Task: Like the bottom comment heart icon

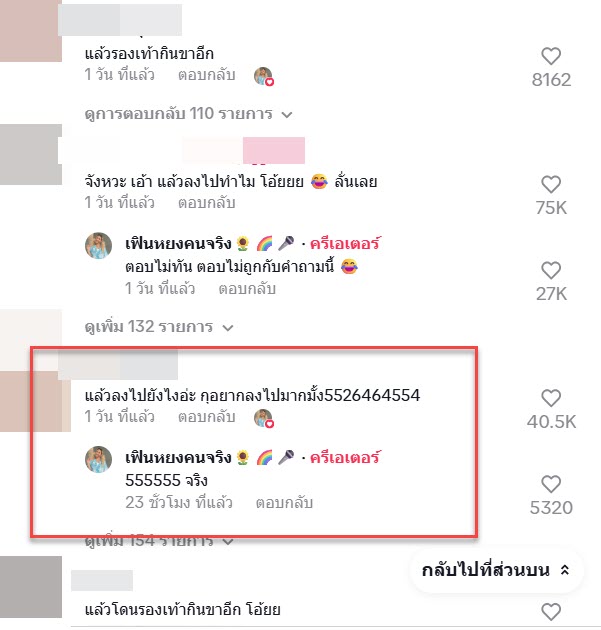Action: point(551,612)
